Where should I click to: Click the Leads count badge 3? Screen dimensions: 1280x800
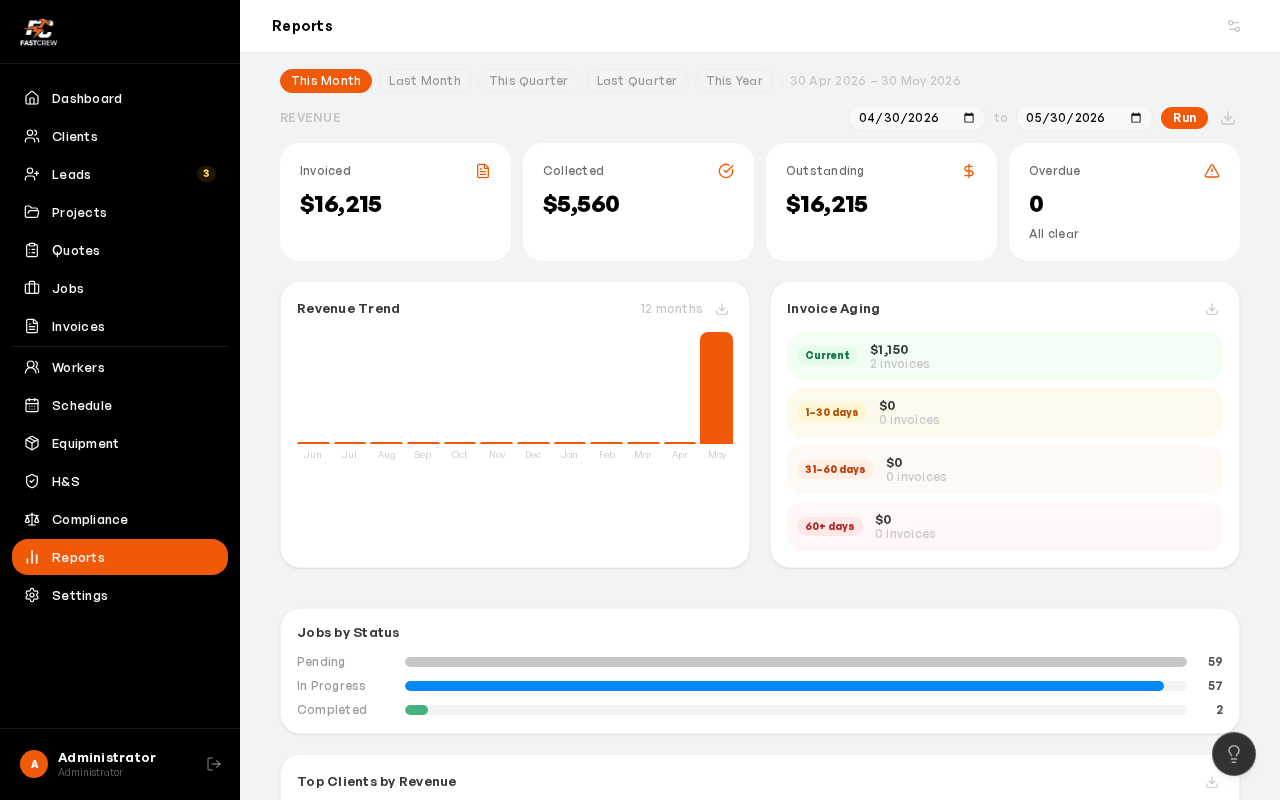click(x=206, y=174)
